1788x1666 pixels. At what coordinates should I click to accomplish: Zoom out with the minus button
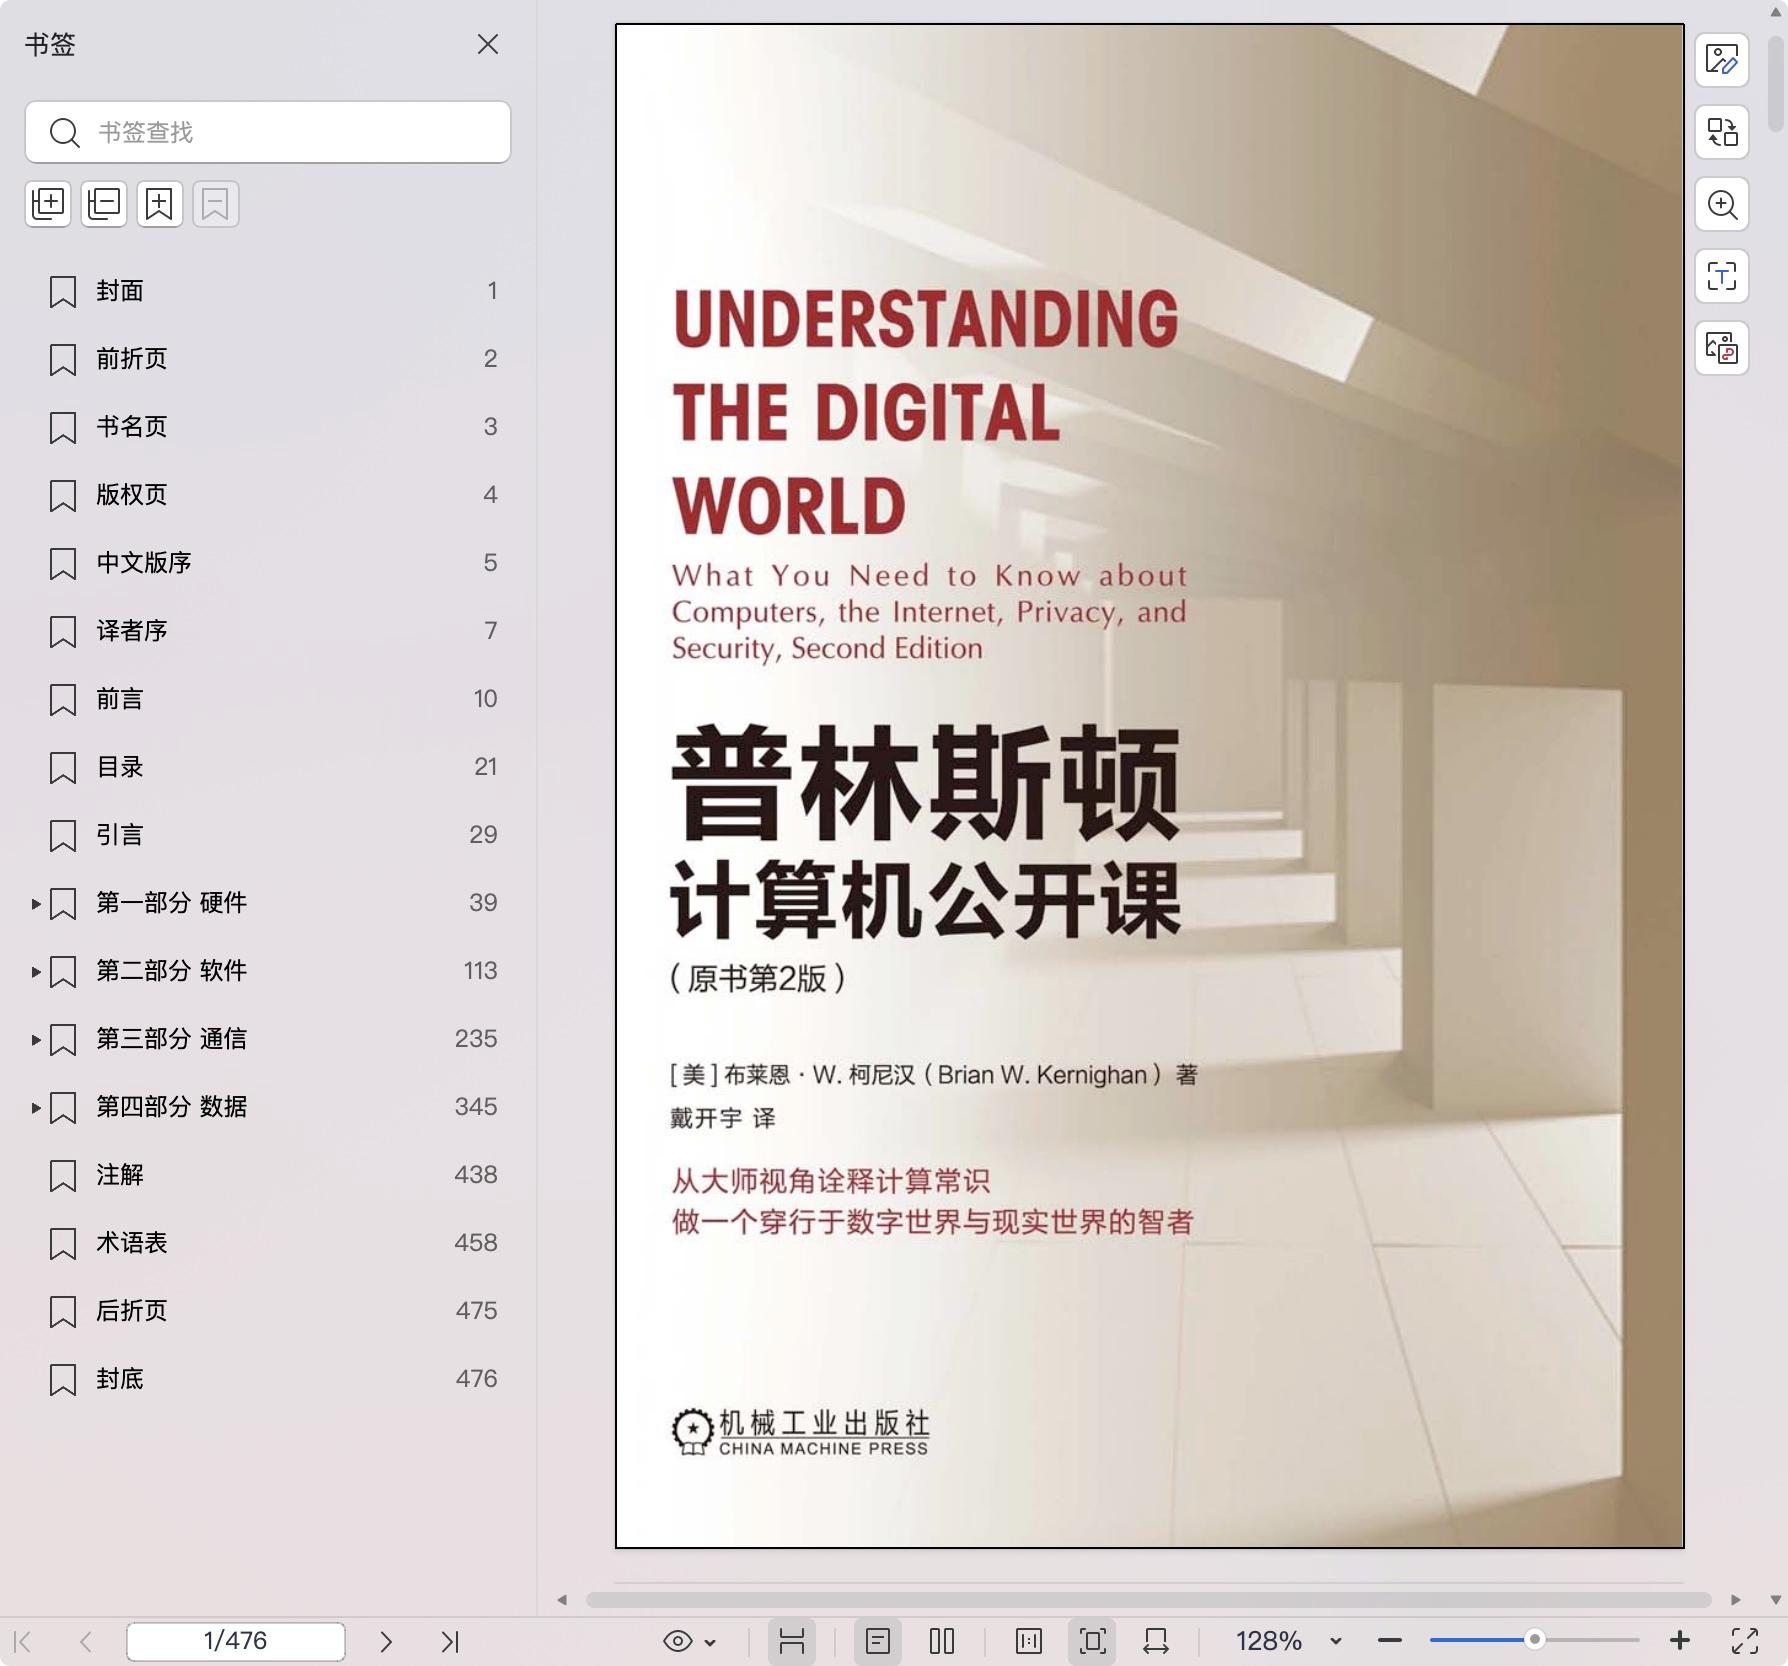[x=1390, y=1641]
